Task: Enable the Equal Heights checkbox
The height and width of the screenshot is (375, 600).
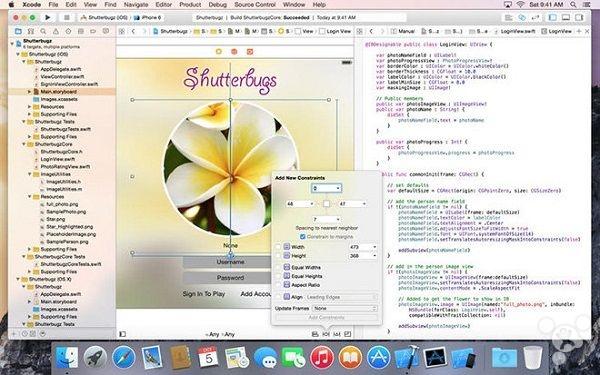Action: 278,276
